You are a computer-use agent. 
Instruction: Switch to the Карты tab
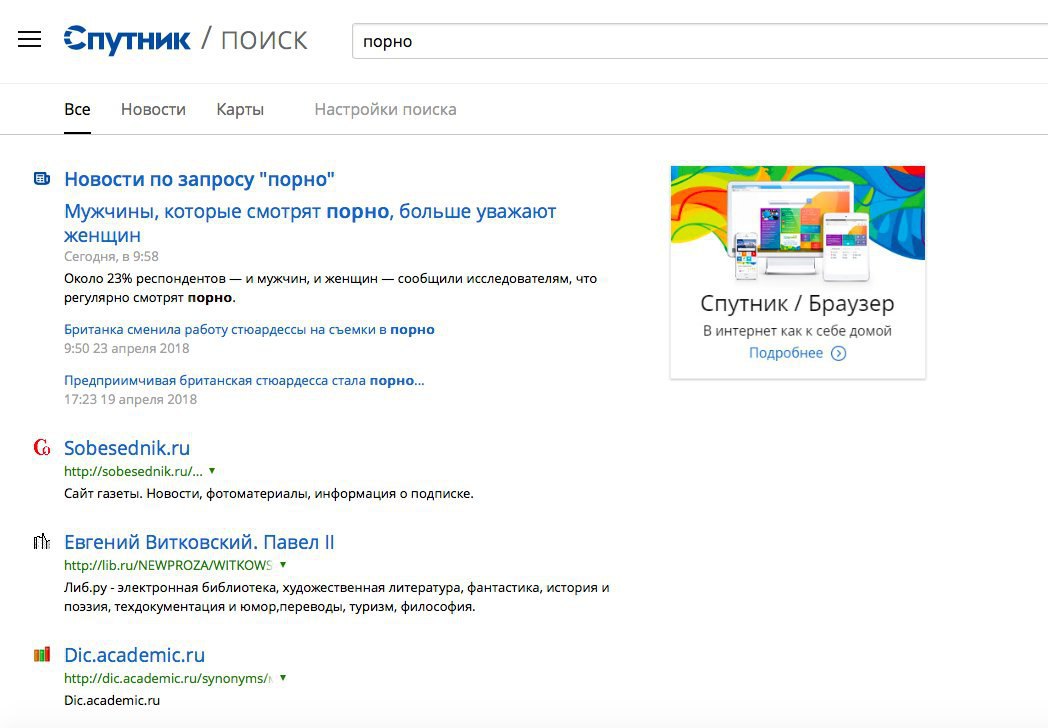pyautogui.click(x=240, y=110)
